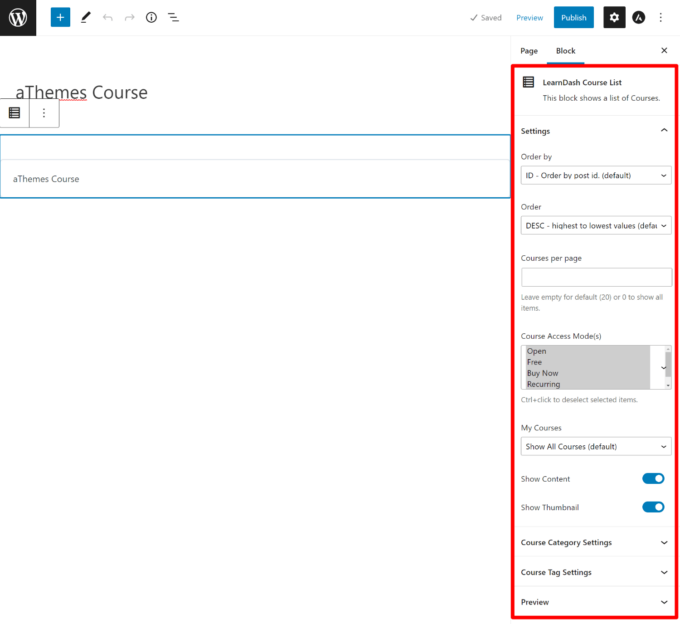This screenshot has height=624, width=680.
Task: Click the block toolbar Course List icon
Action: coord(14,113)
